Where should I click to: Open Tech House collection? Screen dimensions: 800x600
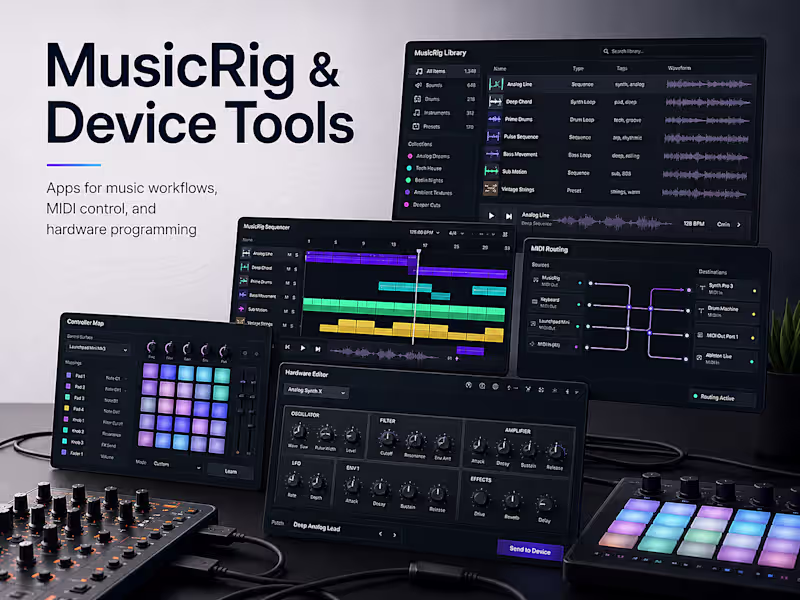coord(424,168)
